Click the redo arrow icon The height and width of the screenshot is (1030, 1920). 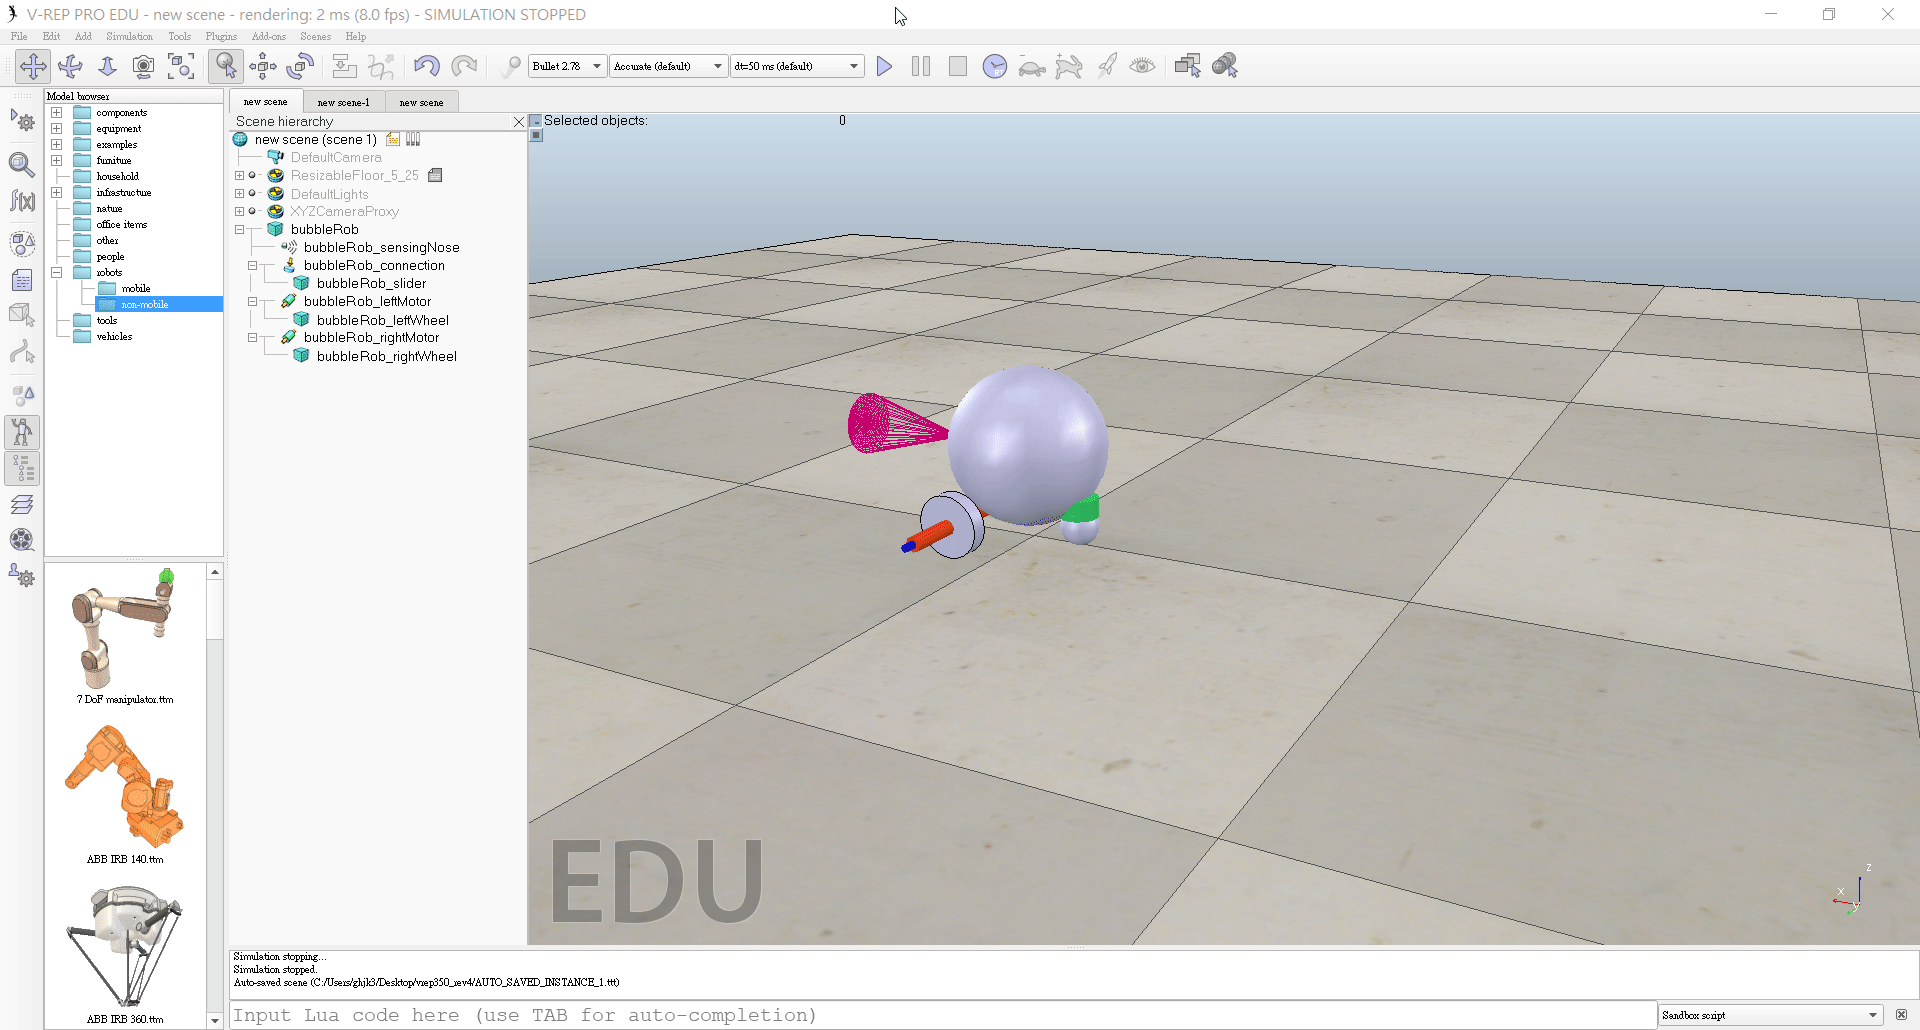point(464,66)
